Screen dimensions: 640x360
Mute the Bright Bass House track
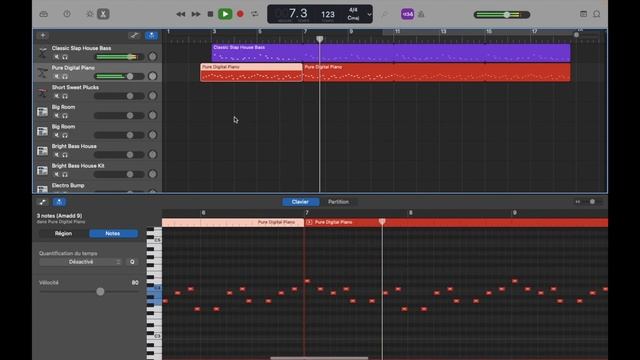[x=57, y=155]
